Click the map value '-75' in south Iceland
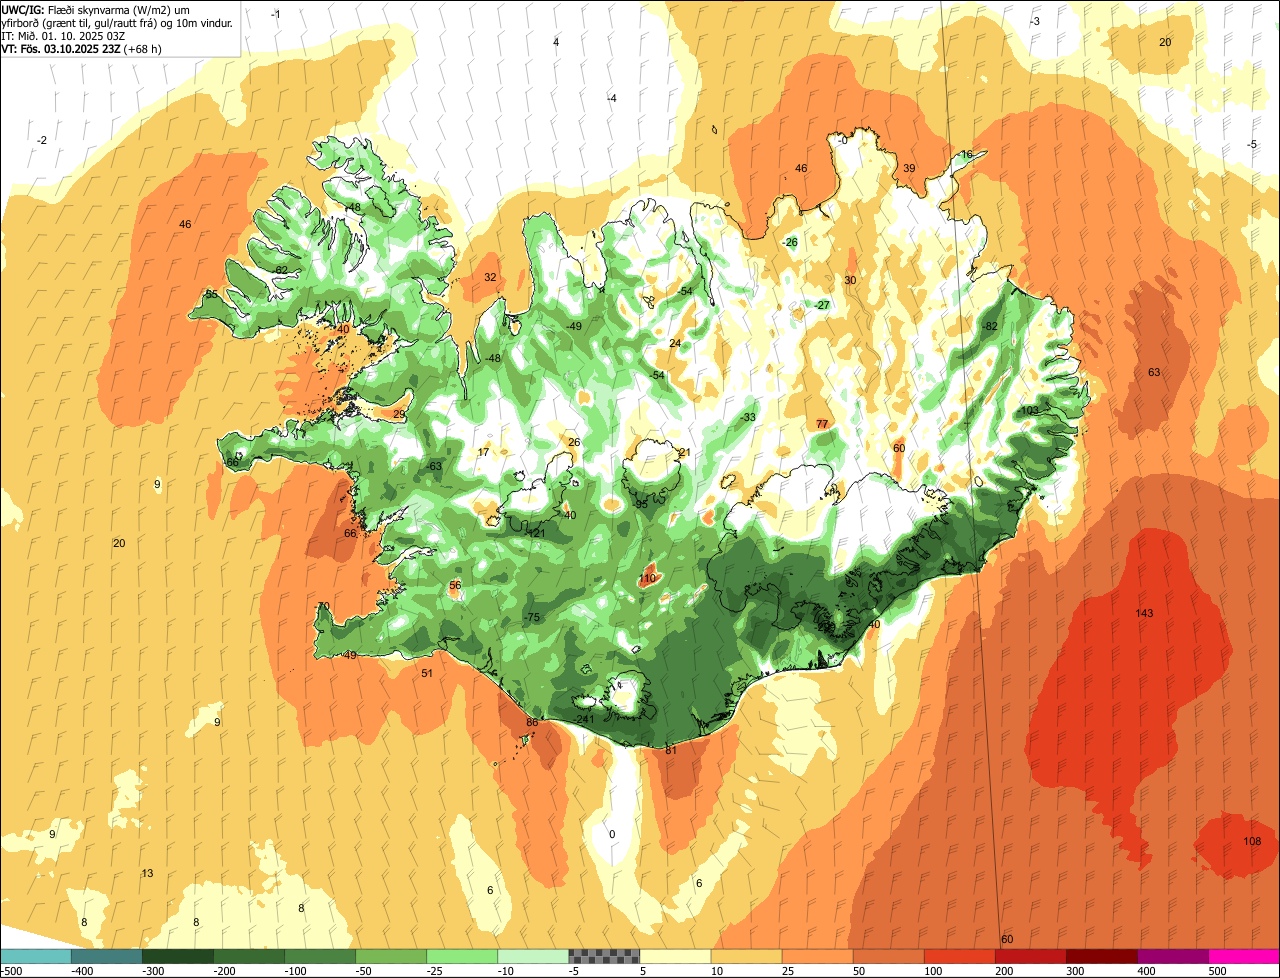Image resolution: width=1280 pixels, height=978 pixels. [532, 618]
